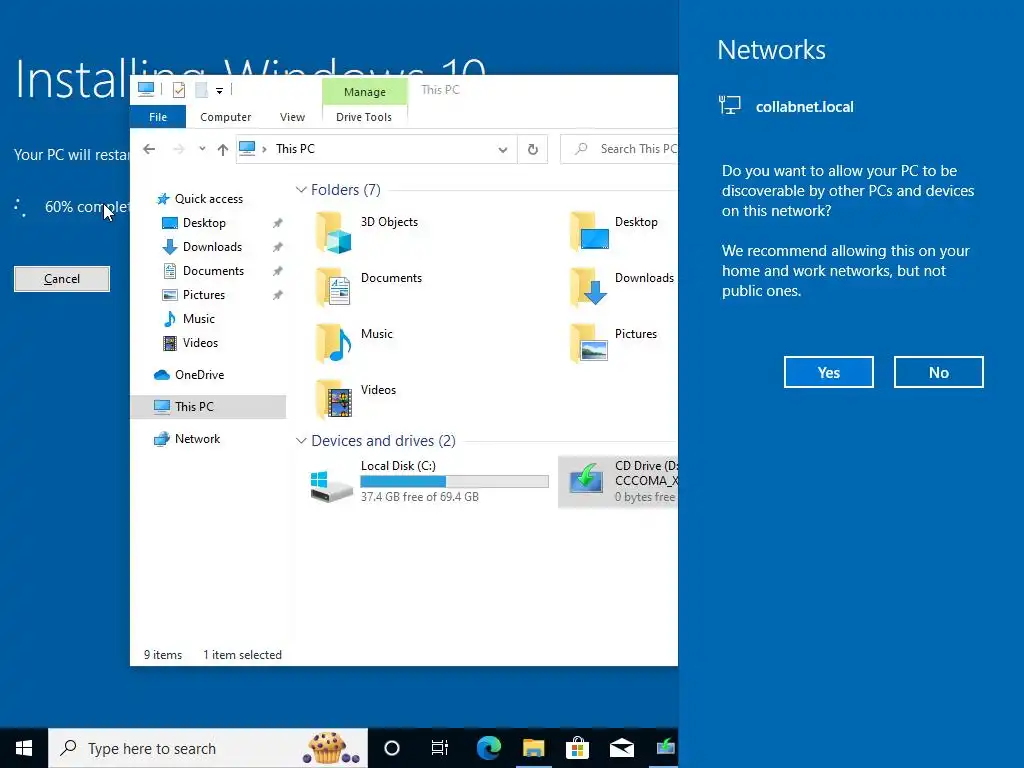Select the 3D Objects folder icon
Screen dimensions: 1024x768
coord(334,232)
